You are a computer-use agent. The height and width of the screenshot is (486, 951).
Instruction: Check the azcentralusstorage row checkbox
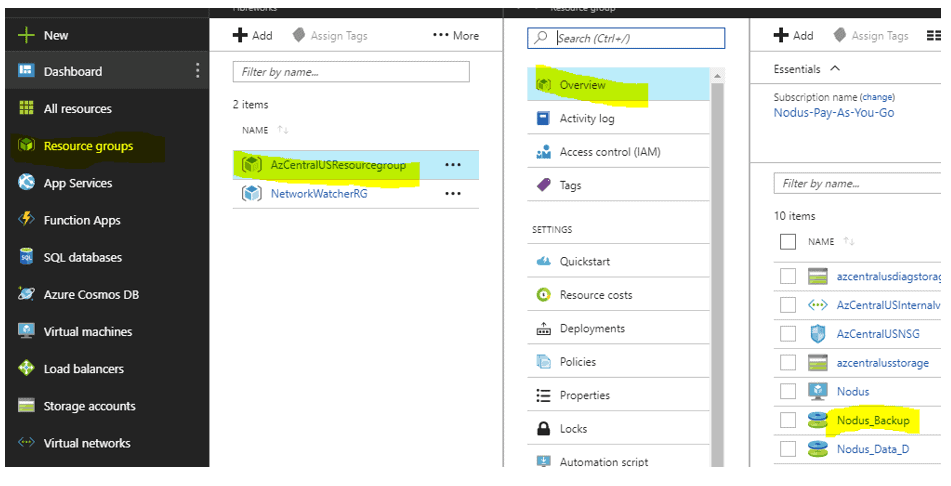point(787,362)
